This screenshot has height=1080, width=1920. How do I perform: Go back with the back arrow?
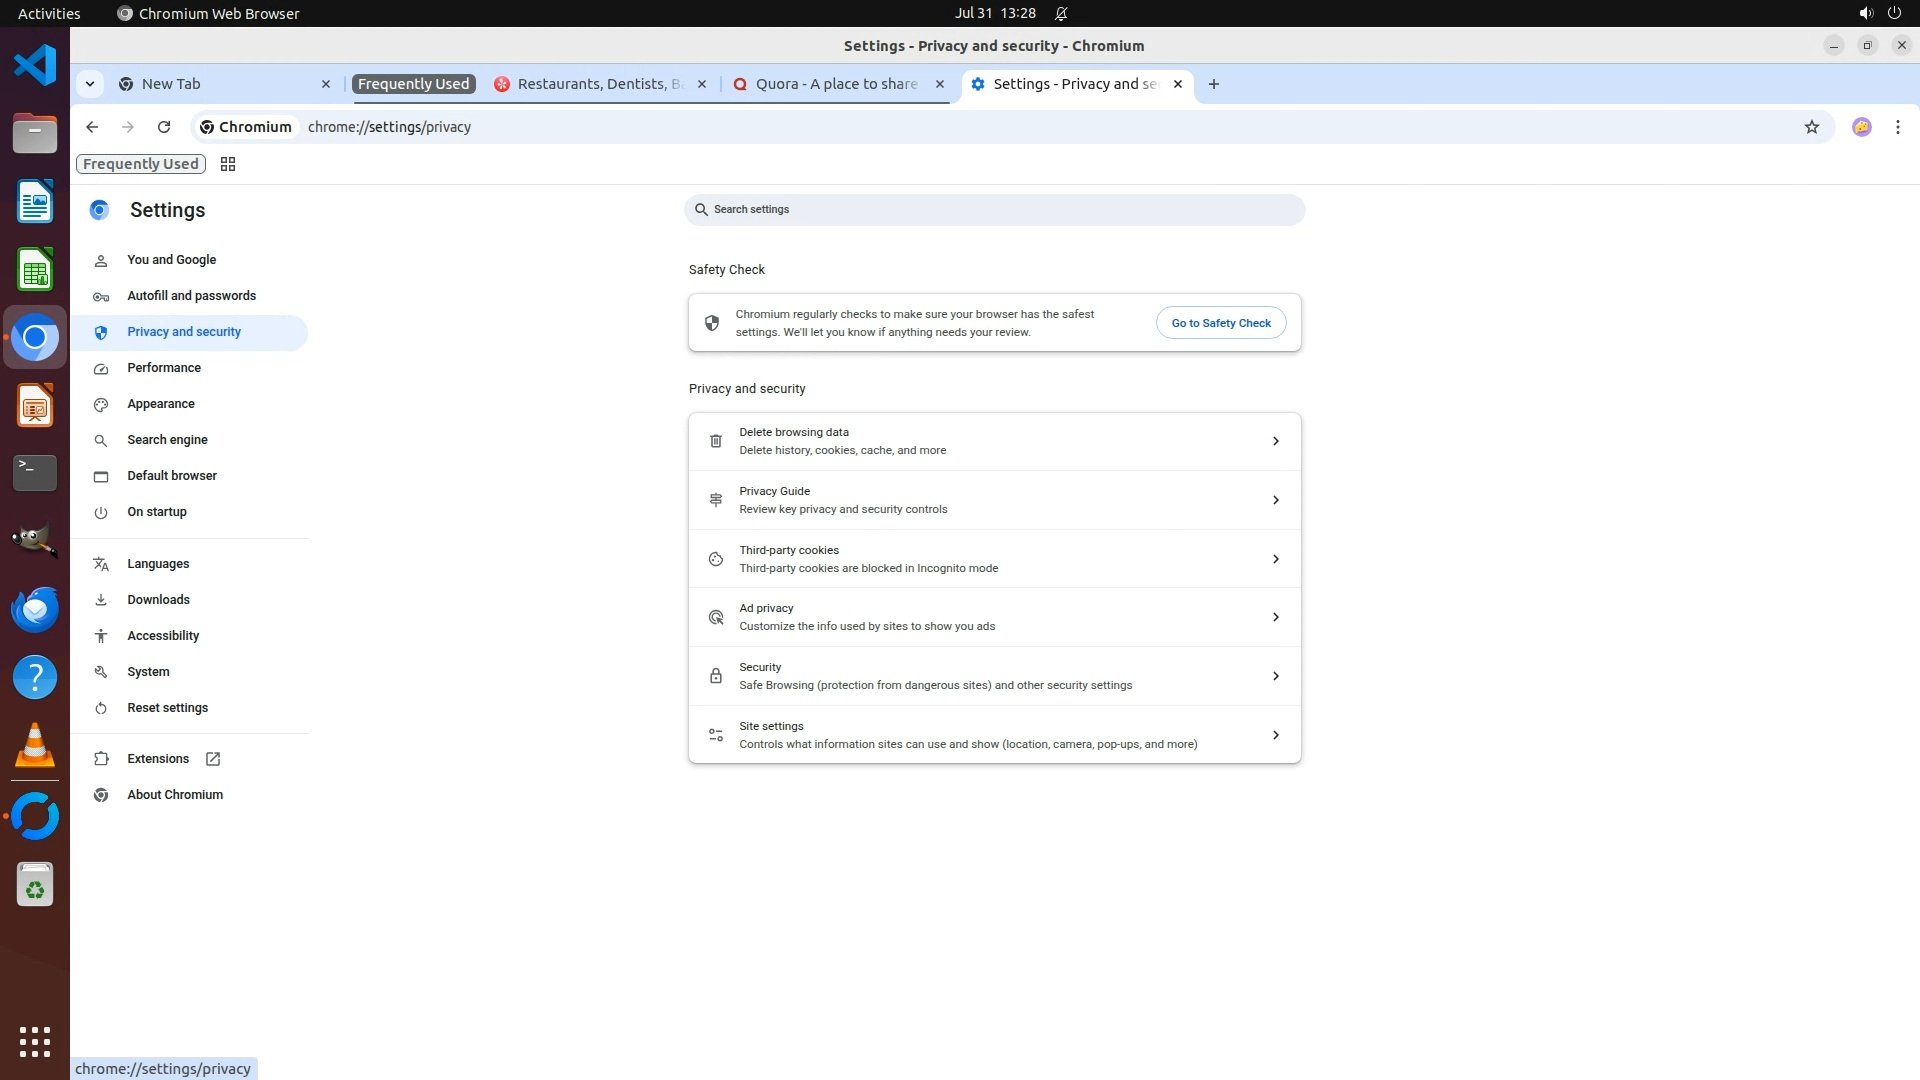point(92,127)
